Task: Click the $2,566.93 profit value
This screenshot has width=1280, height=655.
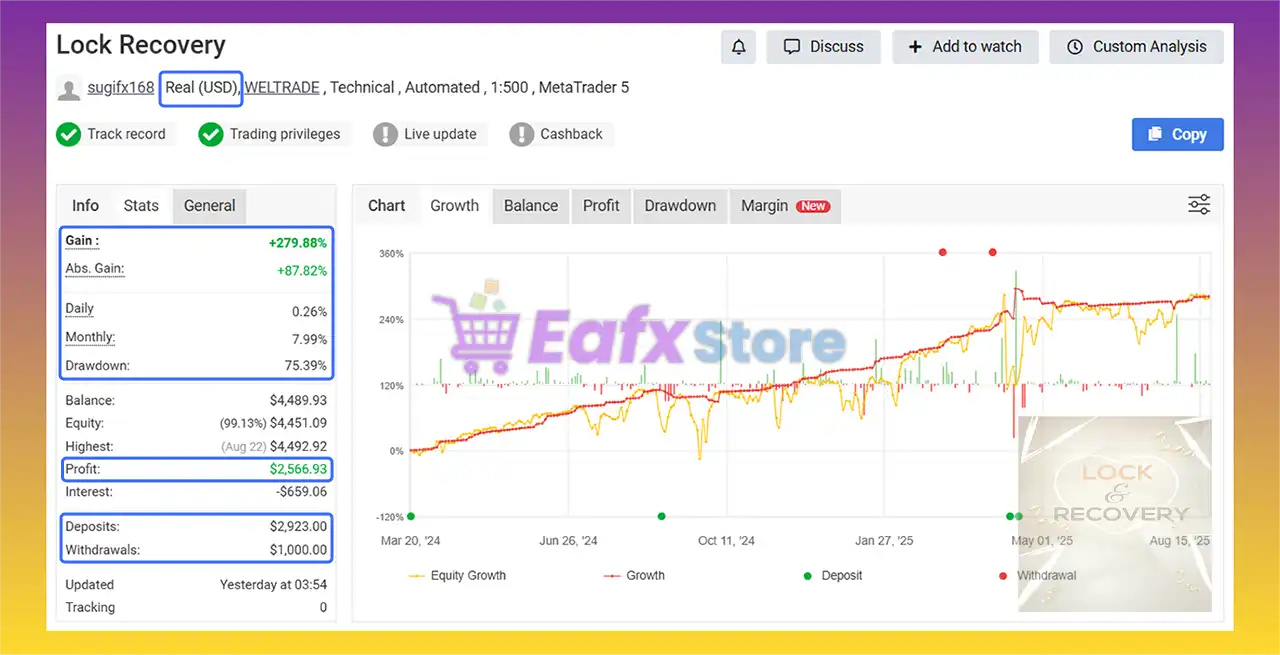Action: 298,469
